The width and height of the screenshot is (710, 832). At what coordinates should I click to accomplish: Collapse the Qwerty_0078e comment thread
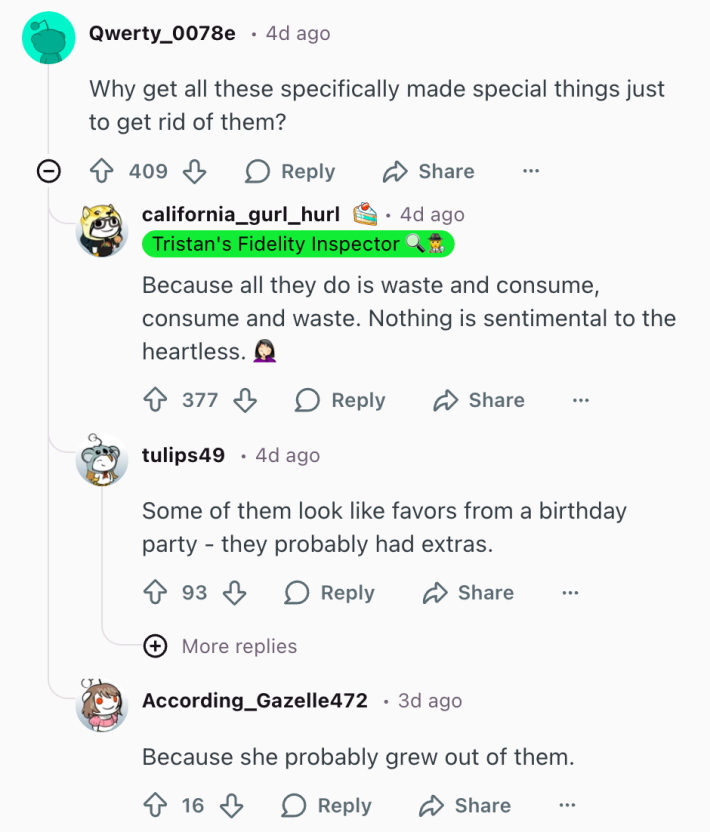(47, 171)
